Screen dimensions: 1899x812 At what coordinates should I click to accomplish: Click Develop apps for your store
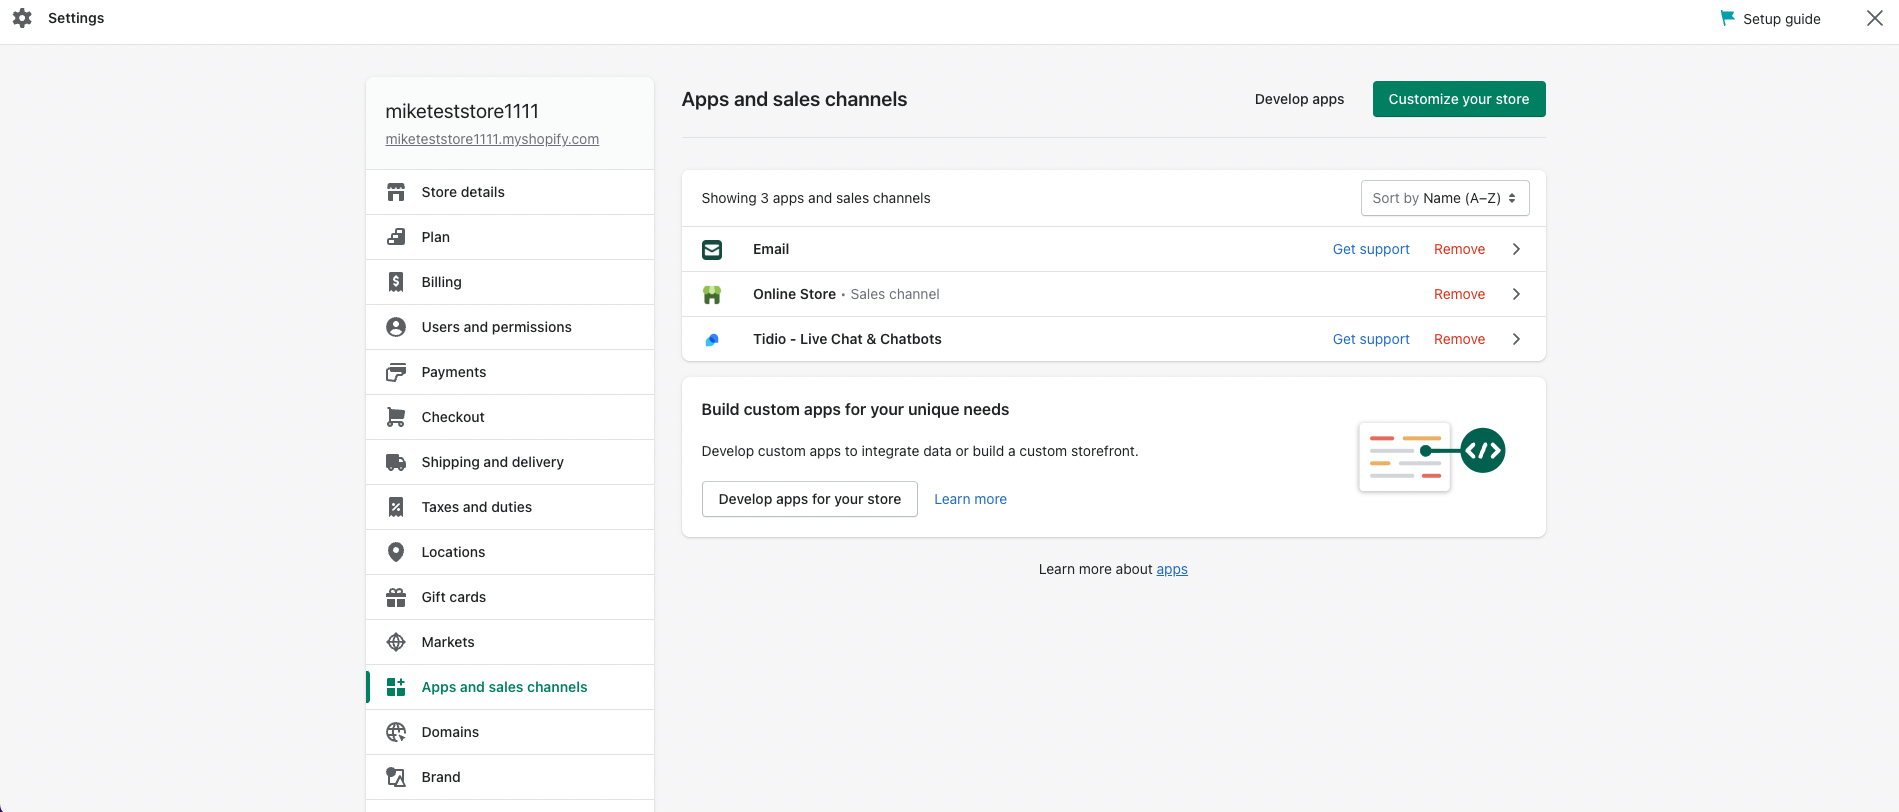810,499
